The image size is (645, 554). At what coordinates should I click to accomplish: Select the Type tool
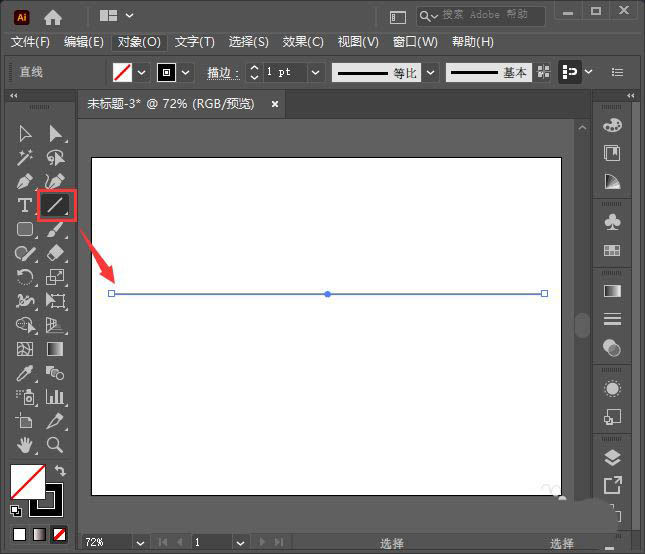click(x=25, y=205)
